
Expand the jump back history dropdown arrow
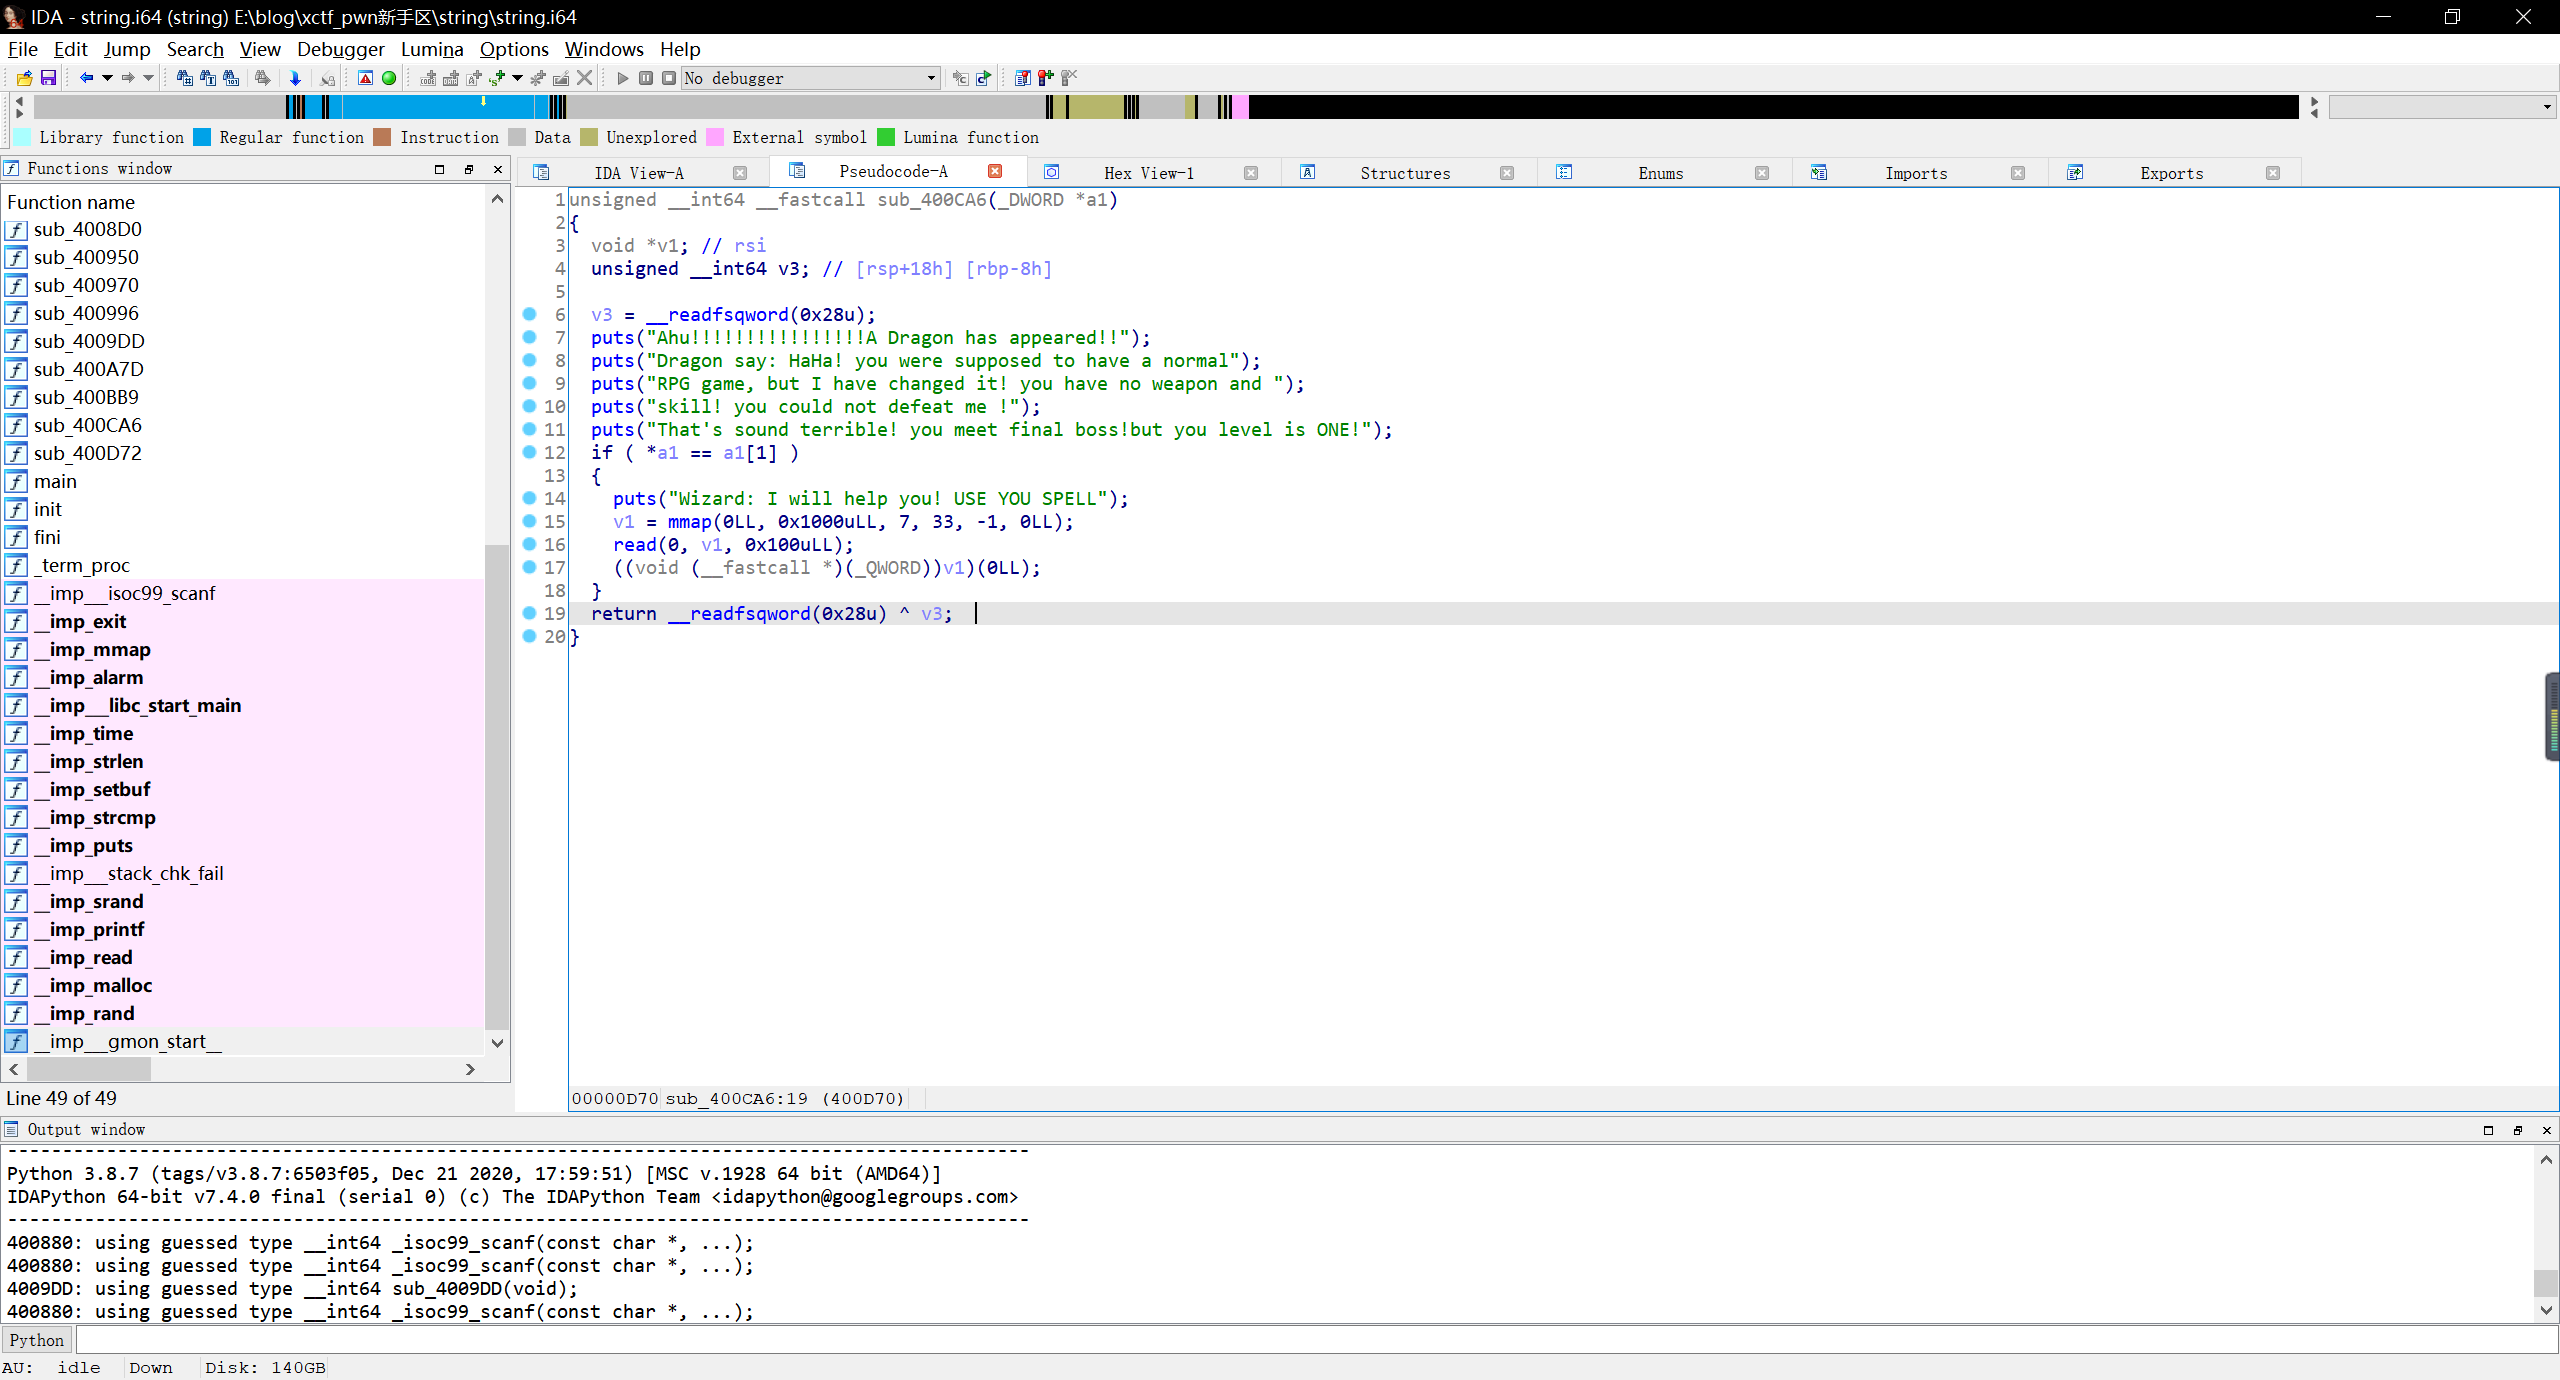click(107, 78)
